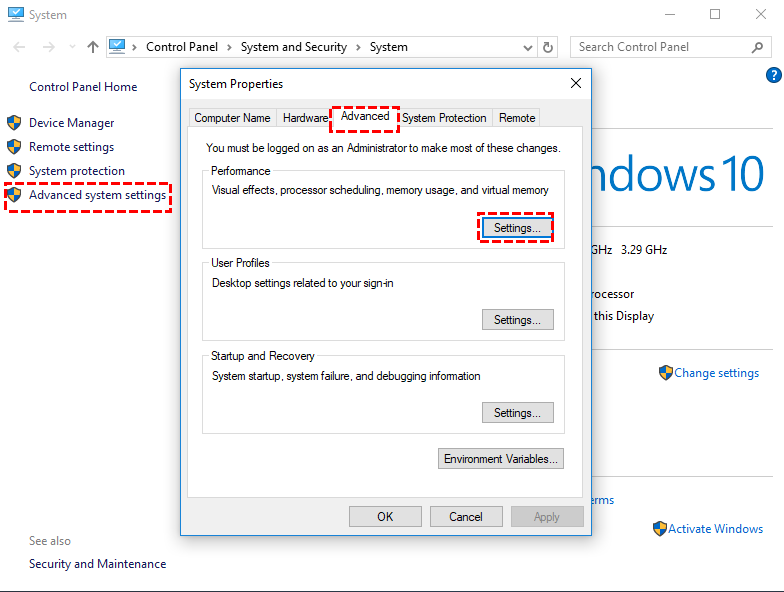The width and height of the screenshot is (784, 592).
Task: Switch to Computer Name tab
Action: click(232, 118)
